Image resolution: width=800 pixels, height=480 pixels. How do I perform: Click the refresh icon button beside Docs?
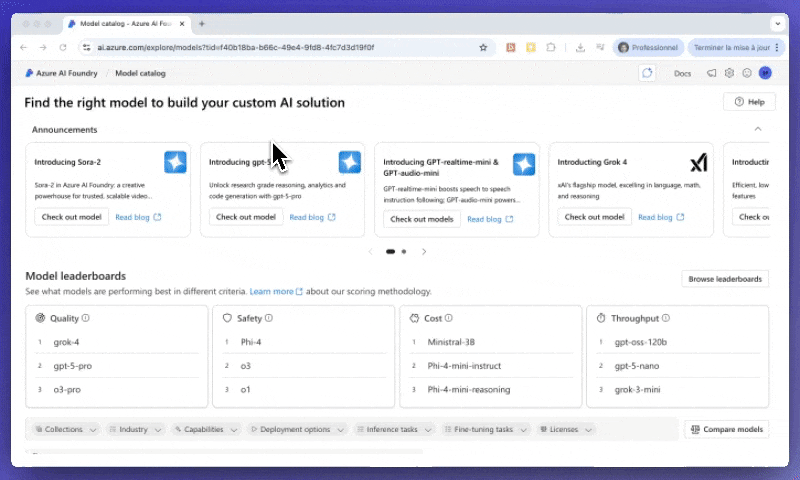coord(647,73)
